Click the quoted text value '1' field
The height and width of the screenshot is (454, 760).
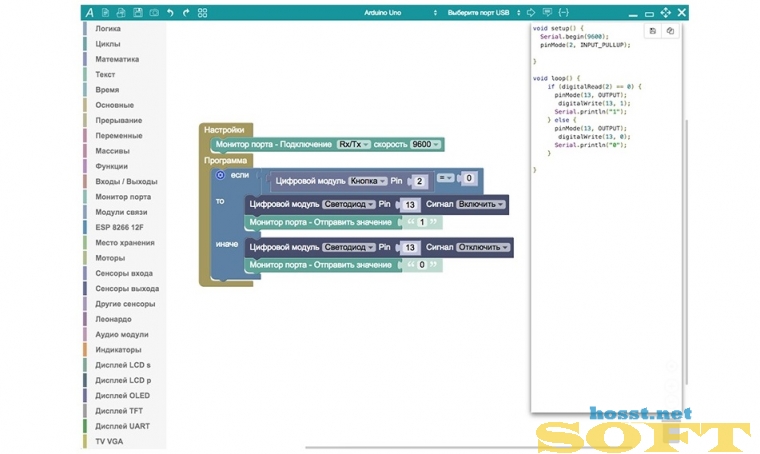point(422,222)
